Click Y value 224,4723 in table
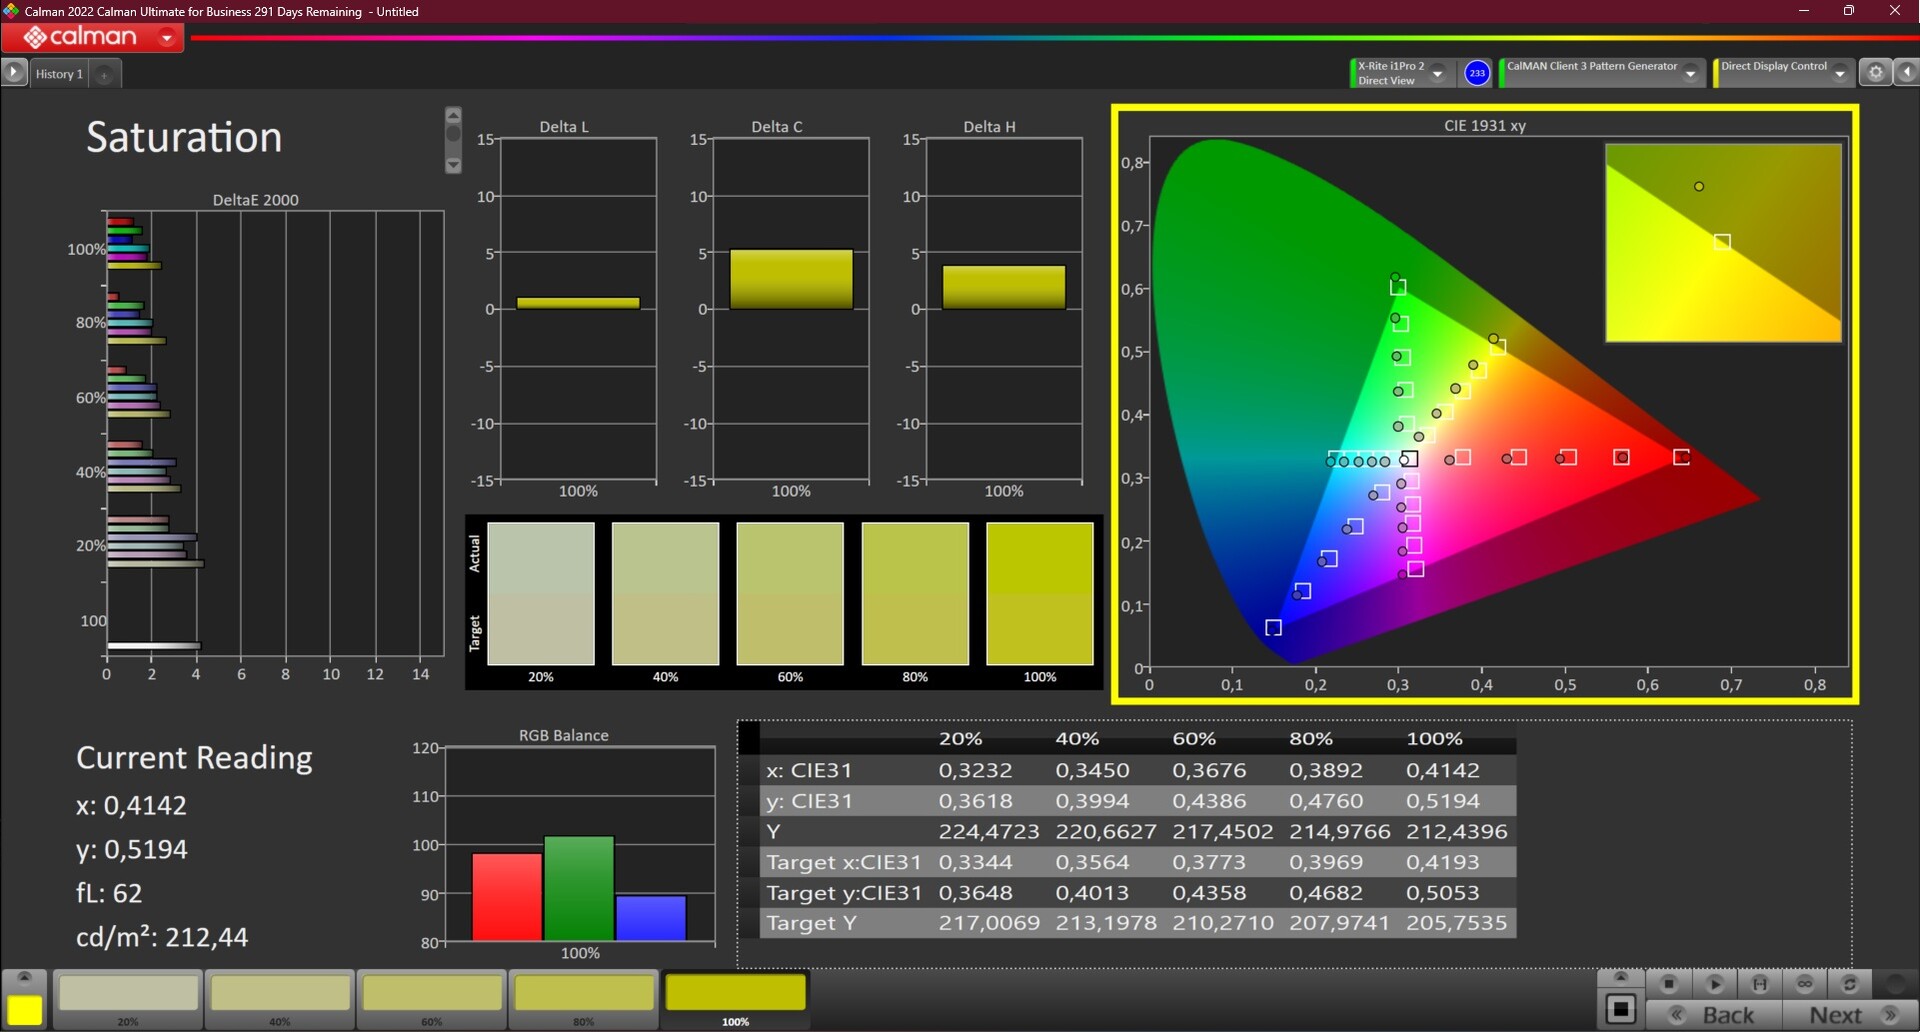 (x=988, y=831)
